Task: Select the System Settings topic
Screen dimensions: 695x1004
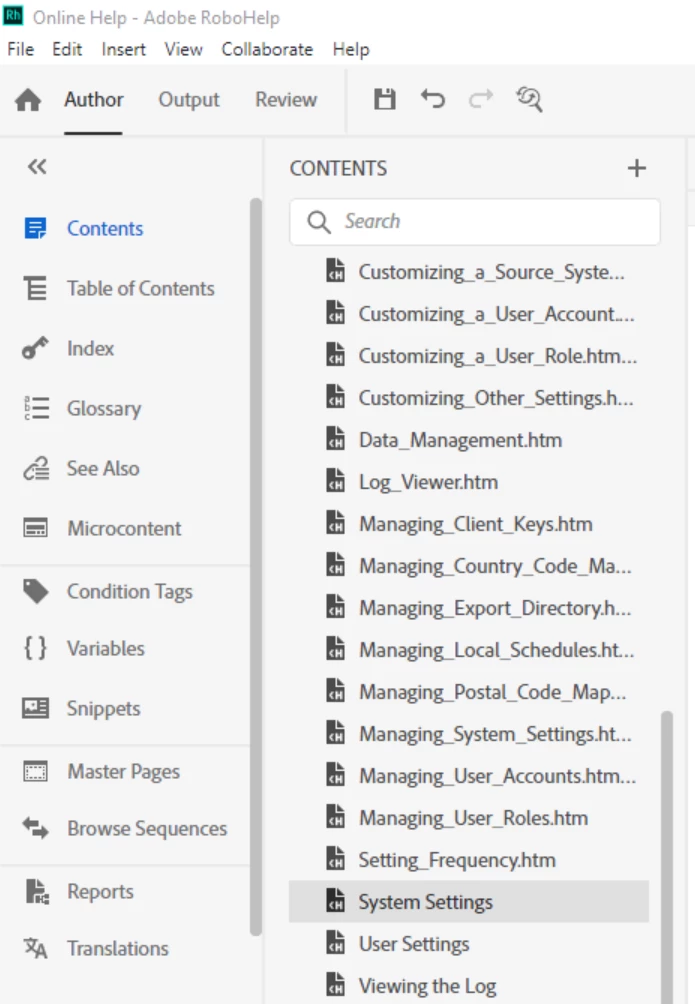Action: tap(469, 902)
